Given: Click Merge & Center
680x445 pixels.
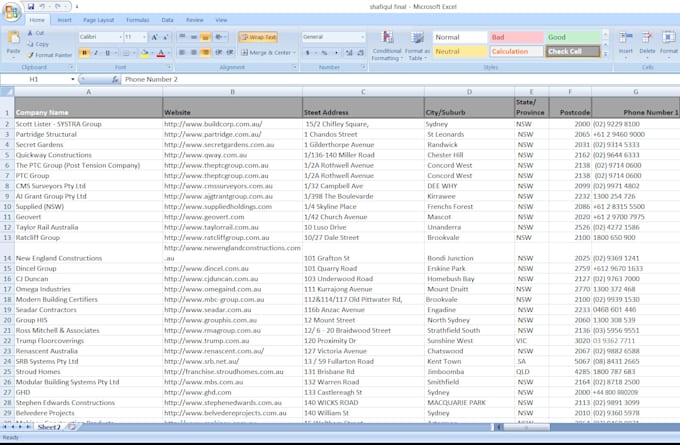Looking at the screenshot, I should [x=268, y=52].
